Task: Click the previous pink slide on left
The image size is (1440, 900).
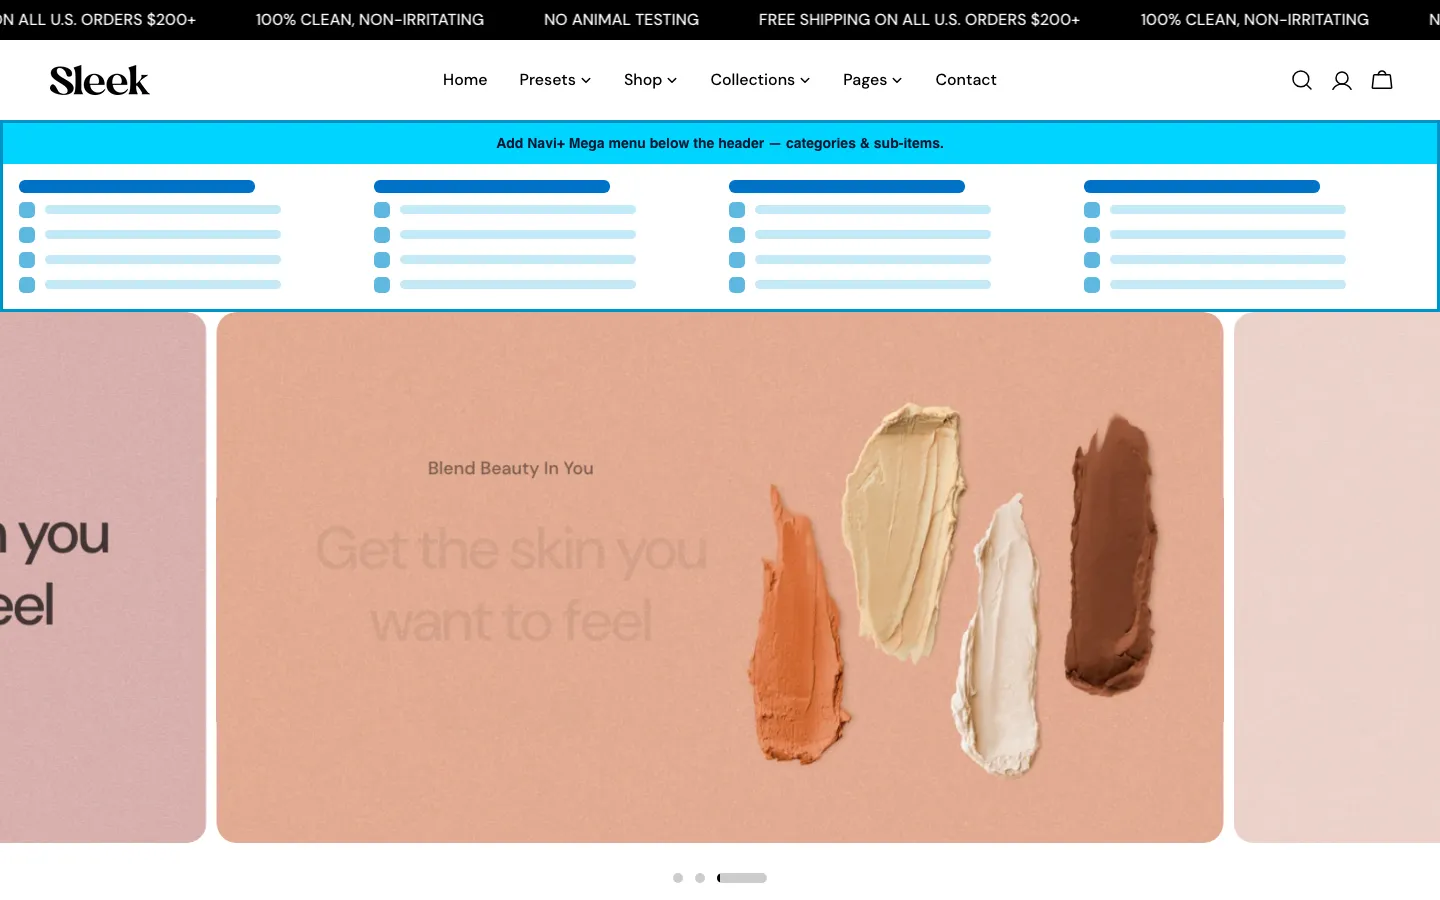Action: [103, 578]
